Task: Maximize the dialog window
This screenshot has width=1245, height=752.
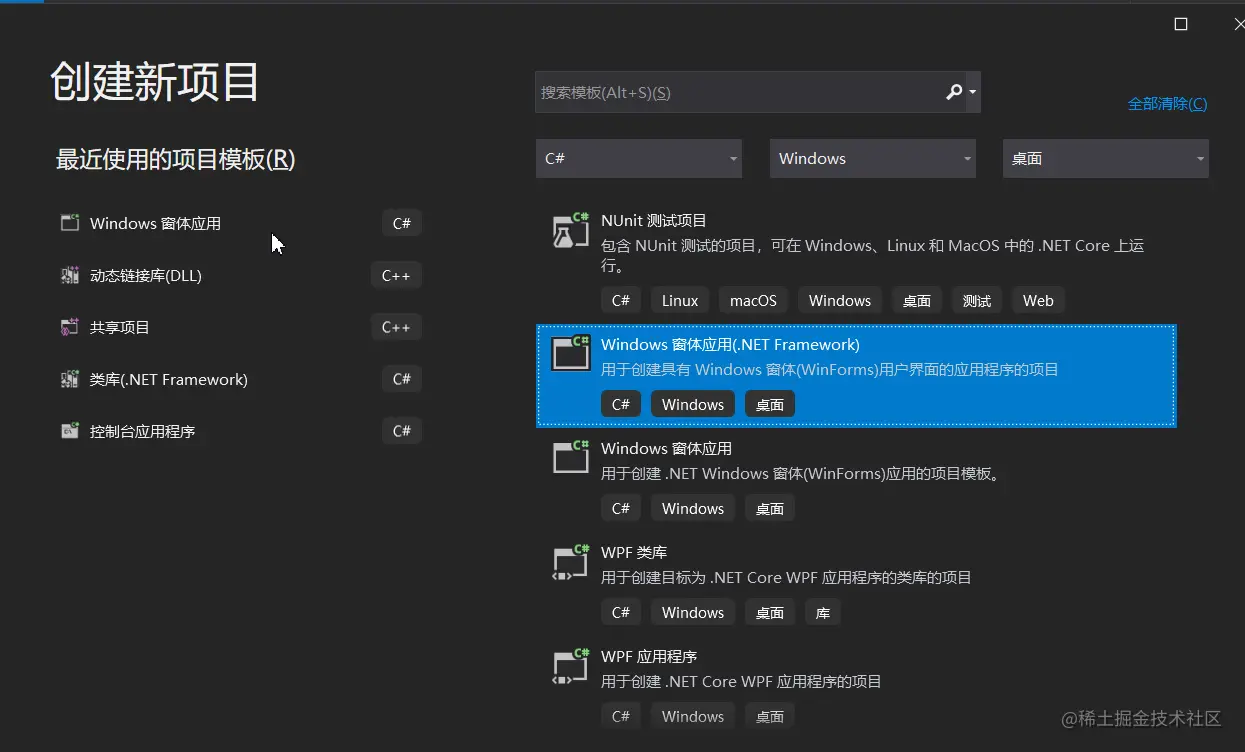Action: coord(1181,24)
